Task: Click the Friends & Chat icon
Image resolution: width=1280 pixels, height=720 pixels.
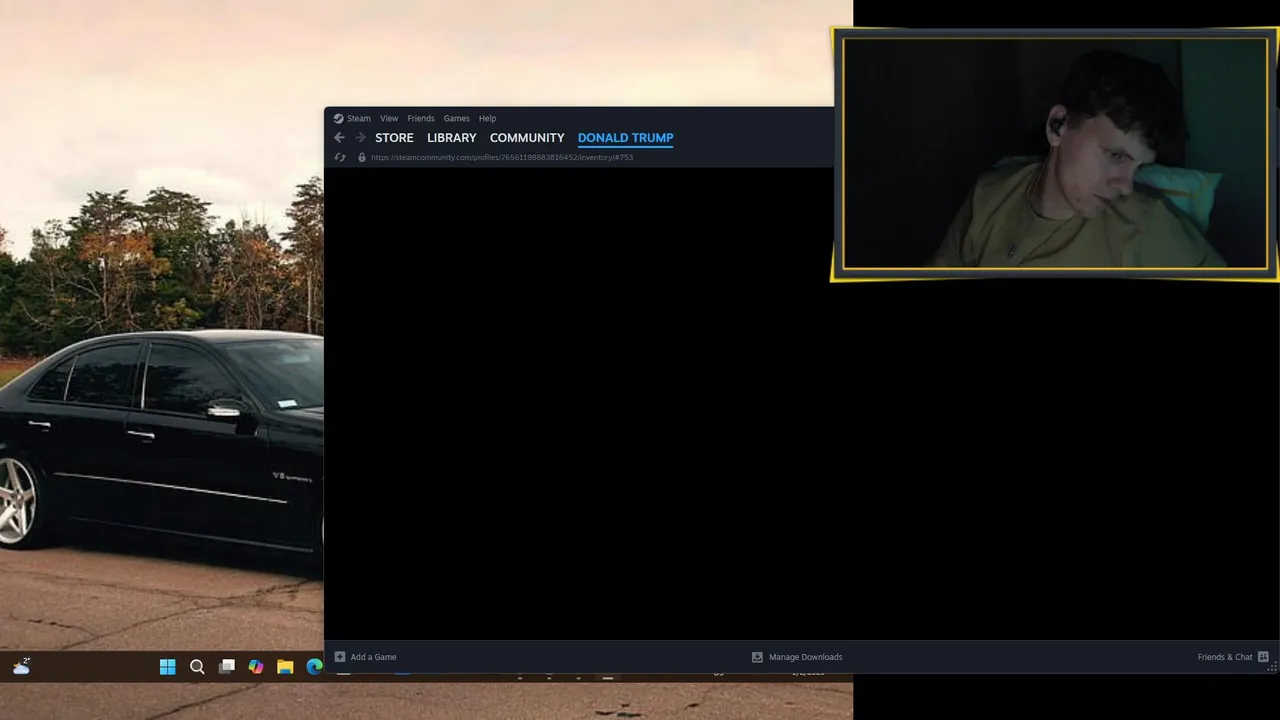Action: click(x=1263, y=657)
